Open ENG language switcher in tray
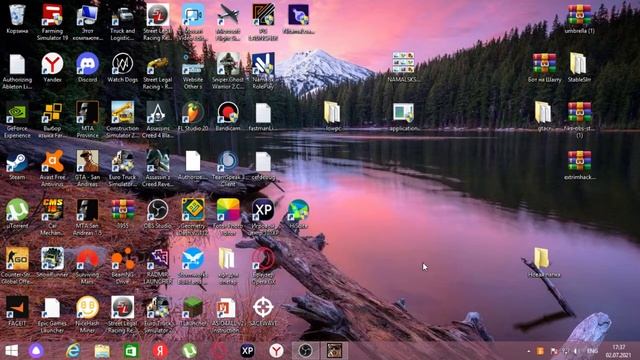This screenshot has height=360, width=640. point(592,351)
